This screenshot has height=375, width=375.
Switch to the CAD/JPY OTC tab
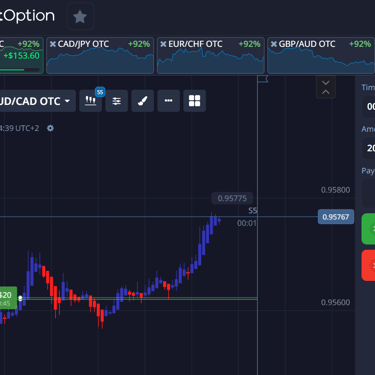(x=100, y=55)
